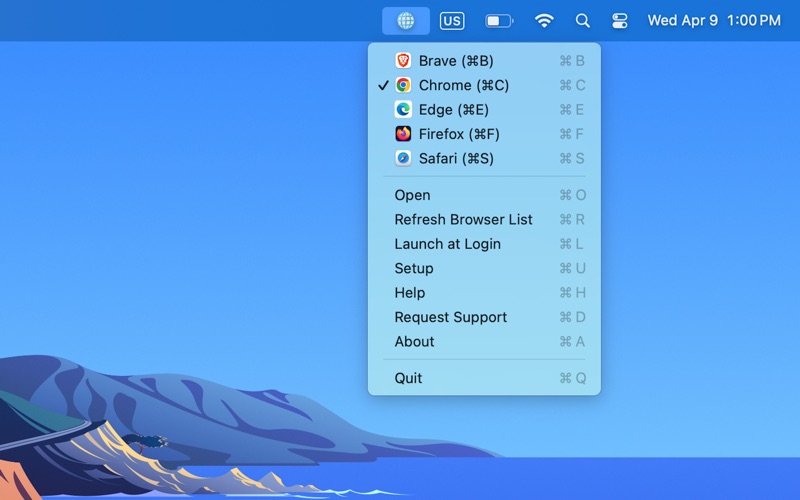This screenshot has width=800, height=500.
Task: Open Control Center toggles icon
Action: [x=619, y=20]
